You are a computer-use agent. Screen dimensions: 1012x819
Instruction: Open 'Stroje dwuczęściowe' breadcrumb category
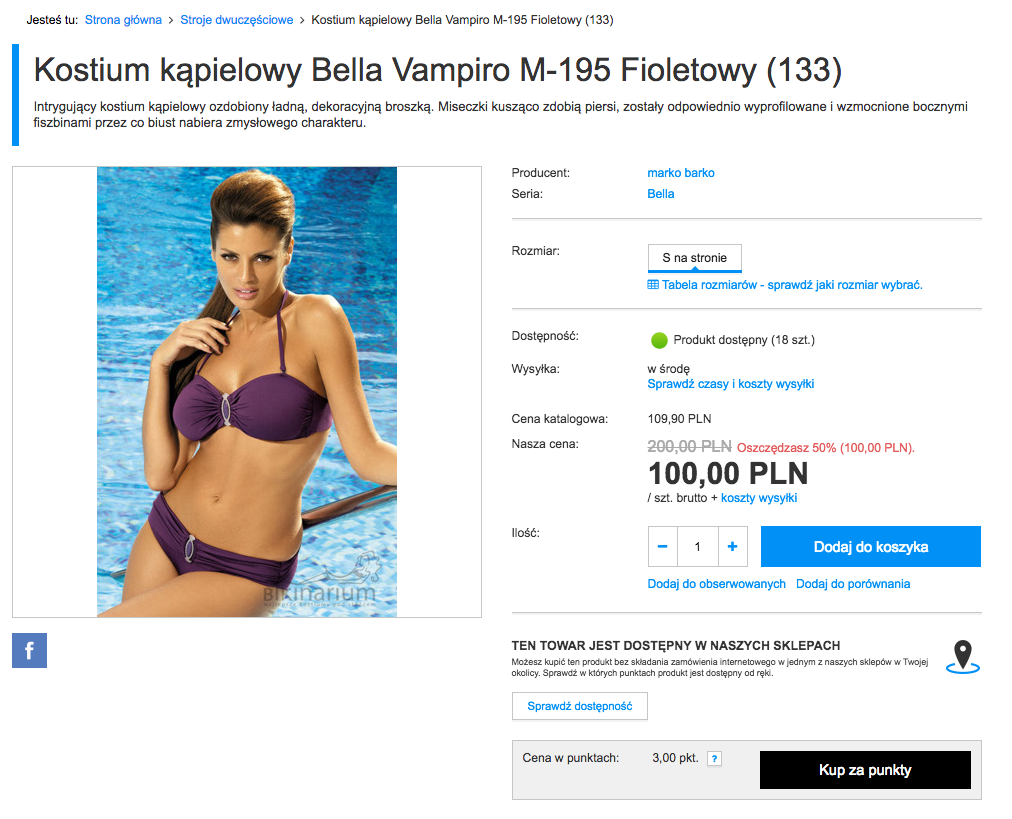tap(236, 20)
